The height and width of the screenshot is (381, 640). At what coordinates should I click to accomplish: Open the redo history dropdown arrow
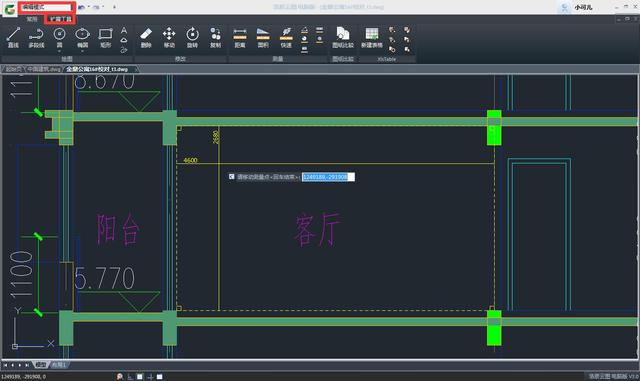[103, 7]
